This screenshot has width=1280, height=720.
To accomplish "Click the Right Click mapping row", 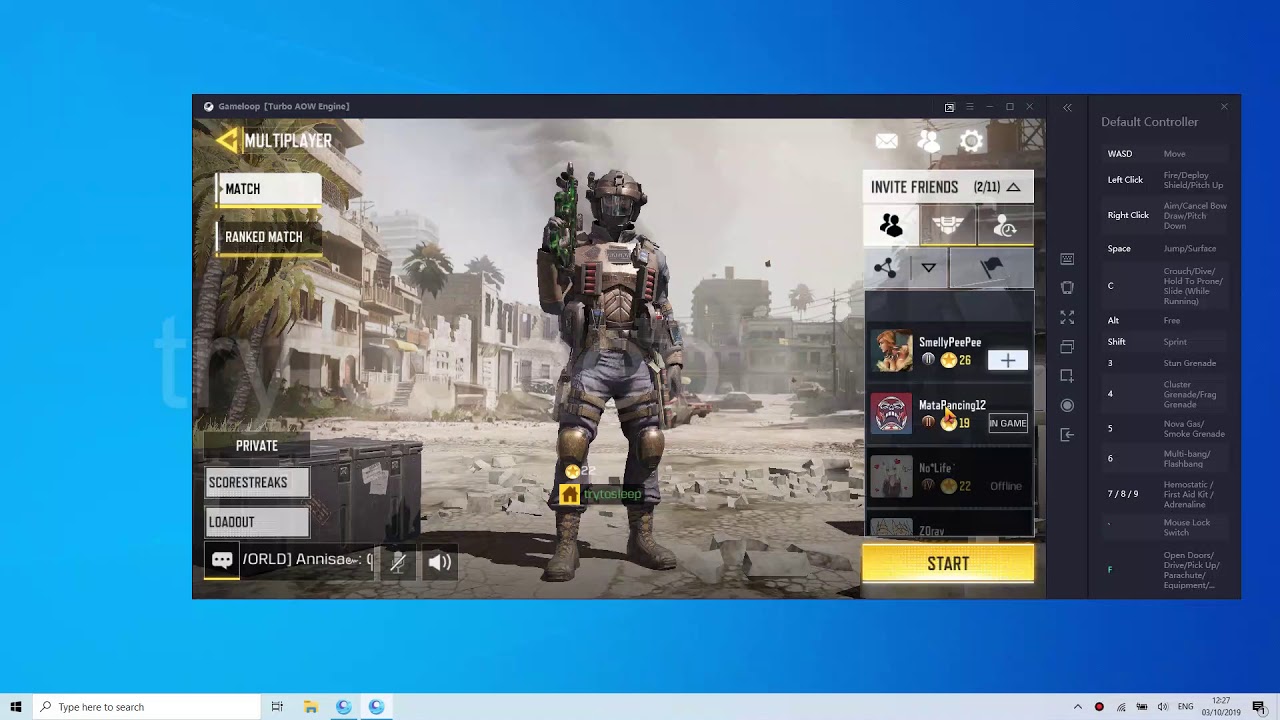I will coord(1165,215).
